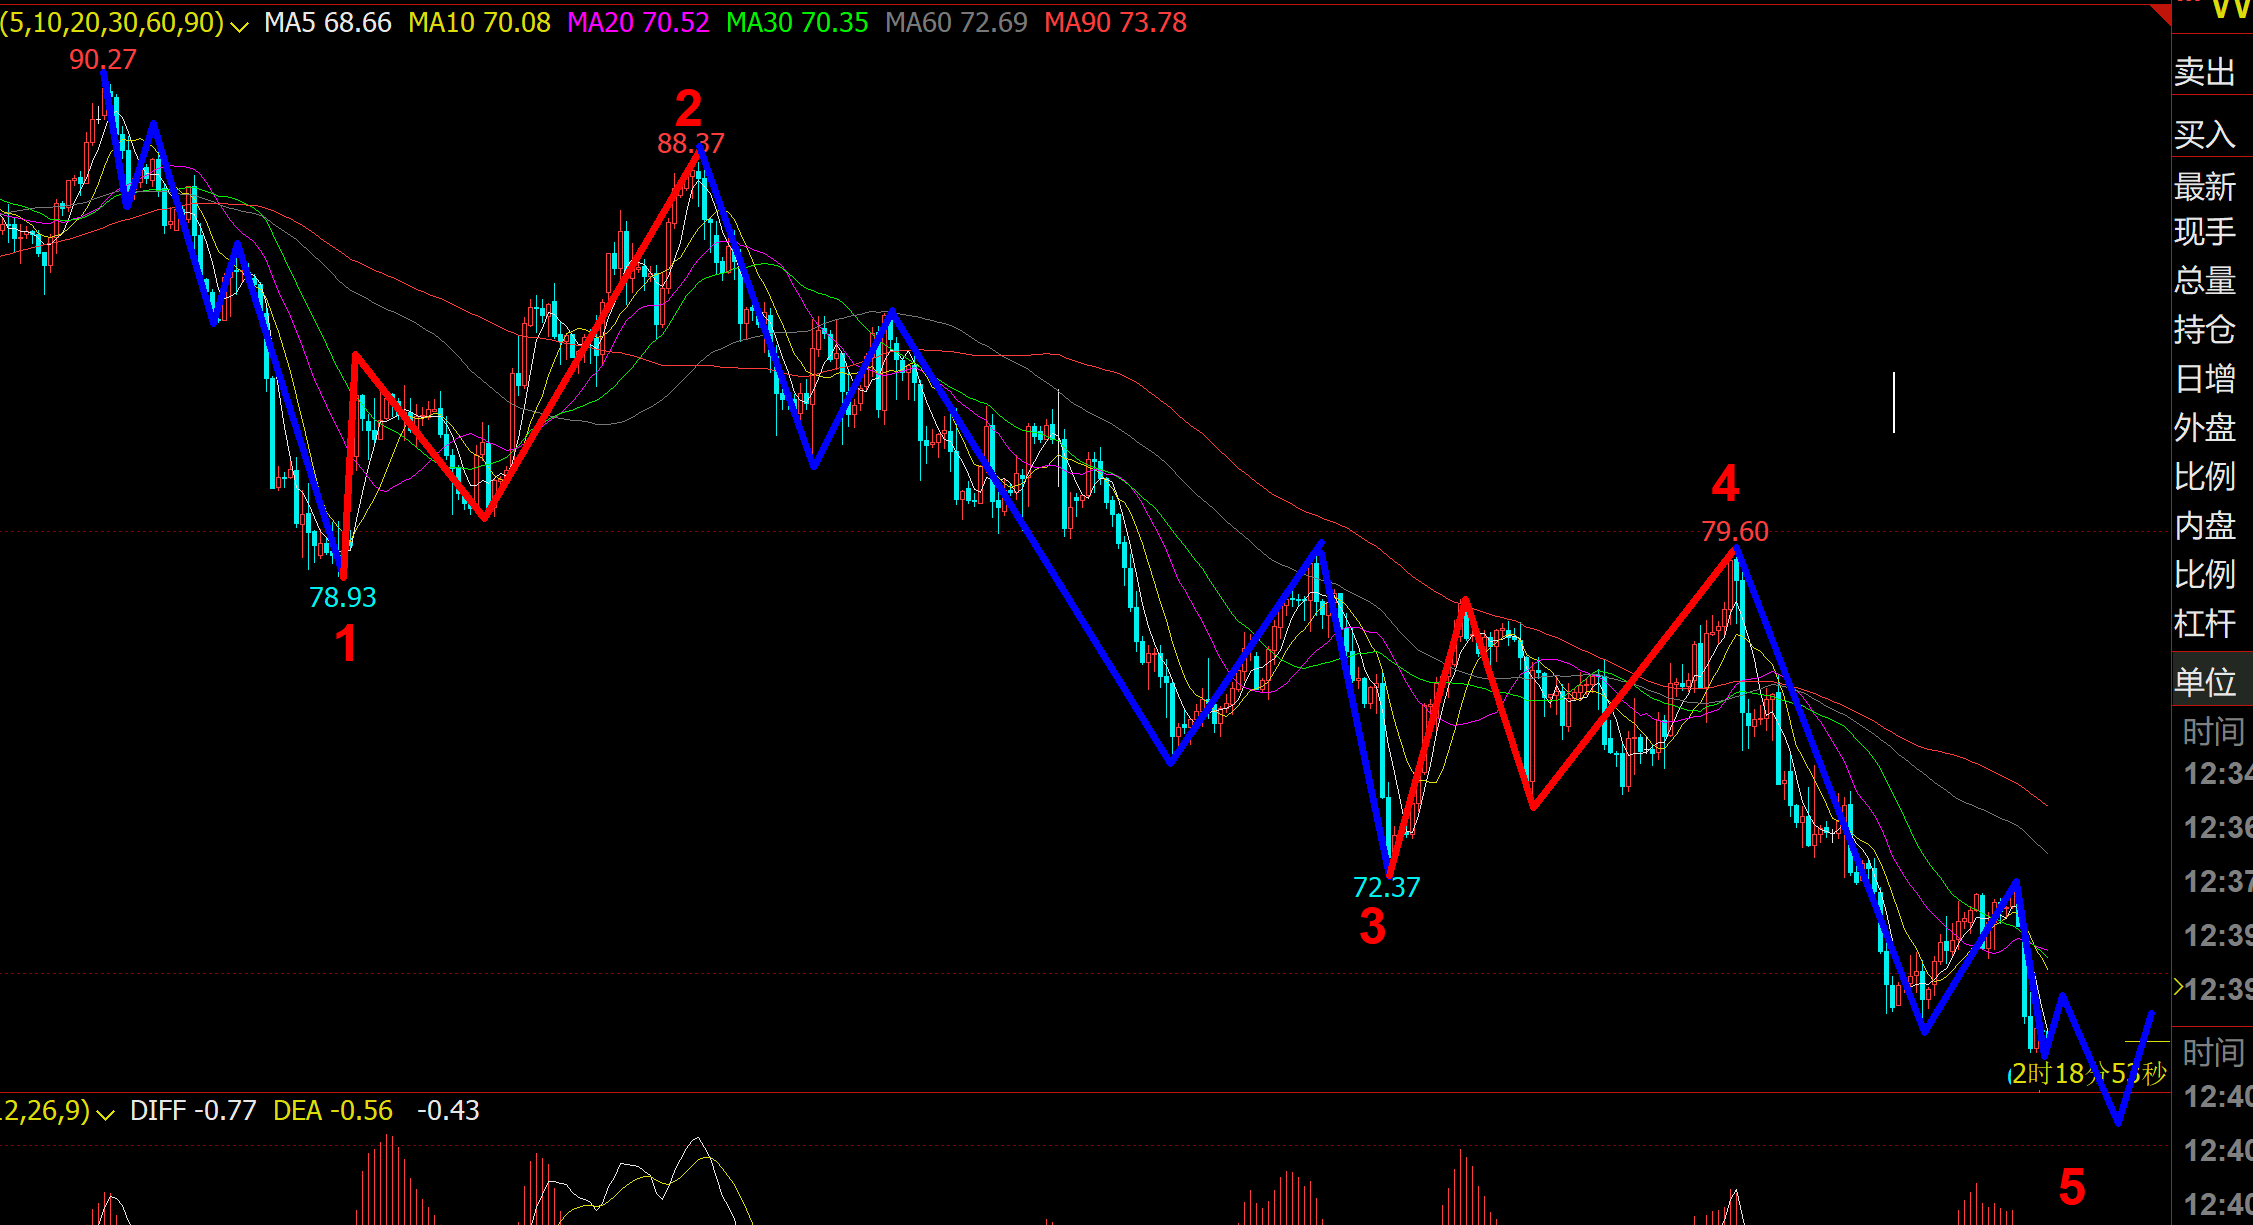This screenshot has width=2253, height=1225.
Task: Select the MA90 73.78 indicator label
Action: pyautogui.click(x=1115, y=23)
